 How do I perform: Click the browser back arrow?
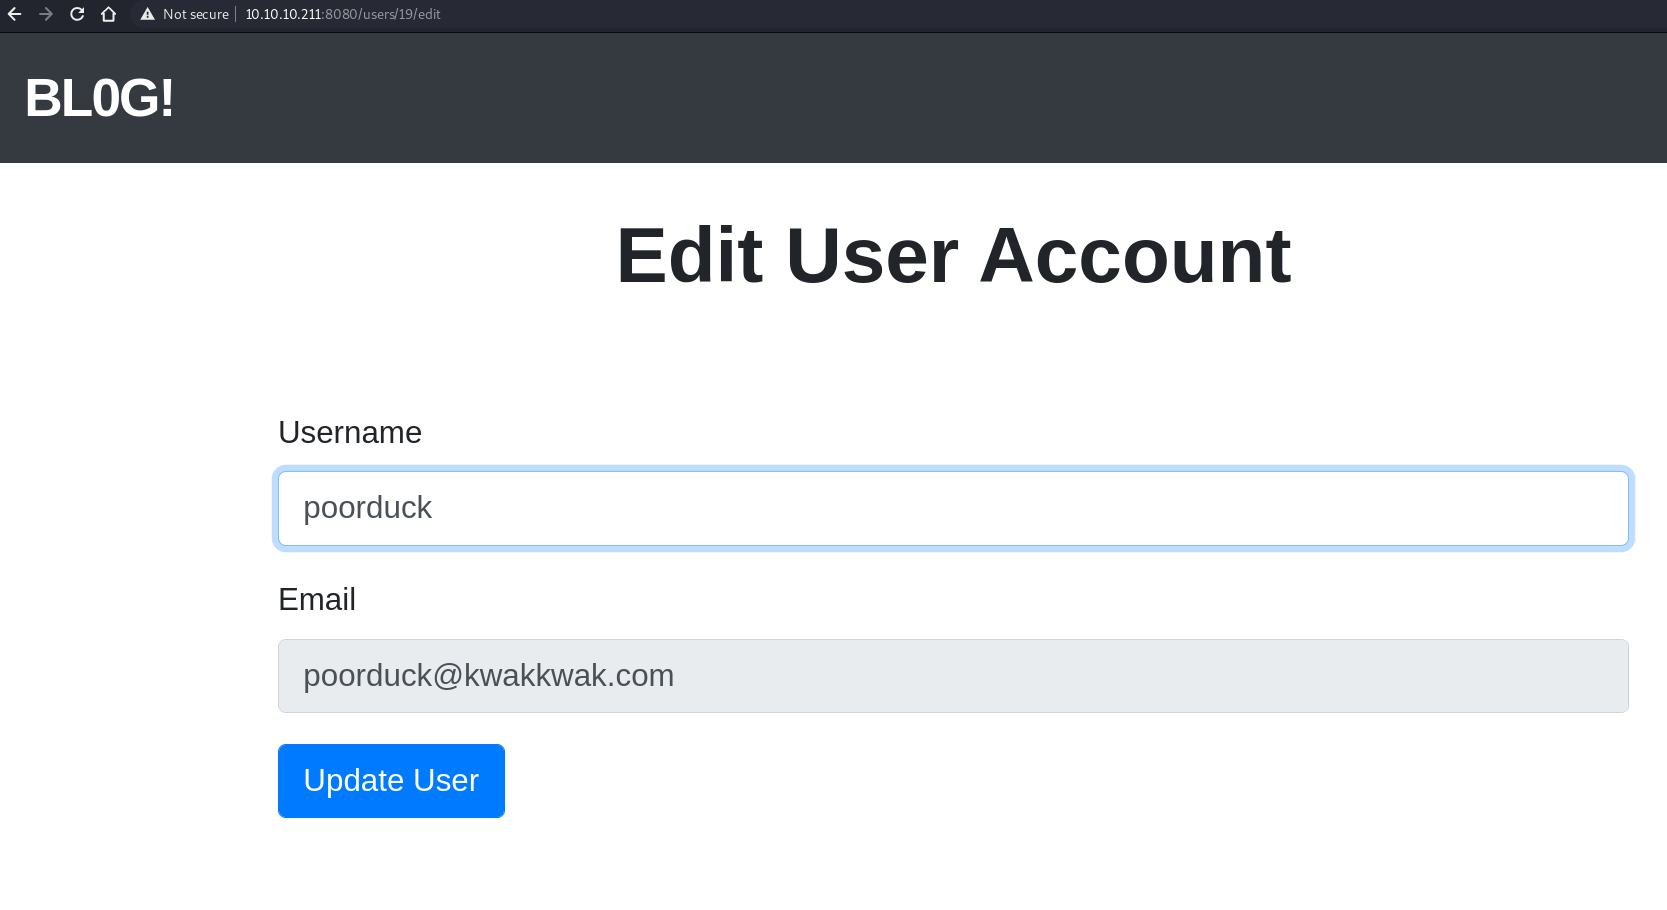[15, 14]
